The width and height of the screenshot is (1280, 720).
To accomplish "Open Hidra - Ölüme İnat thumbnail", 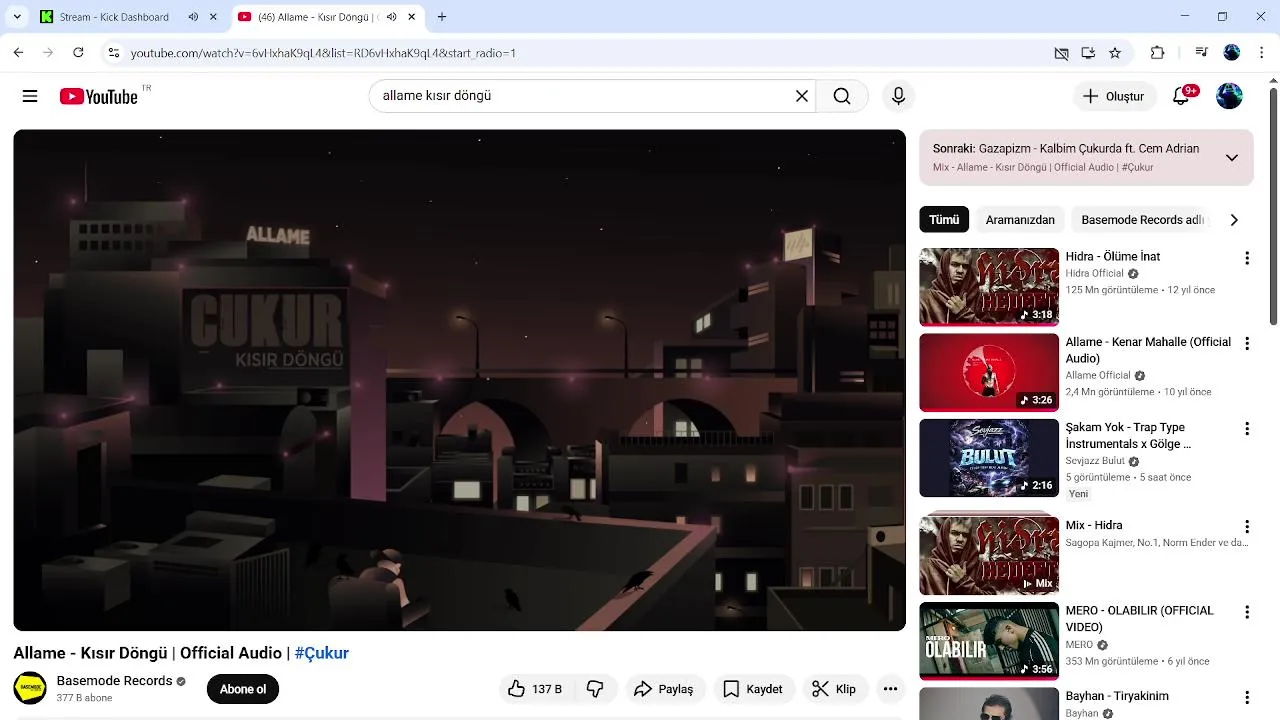I will point(989,287).
